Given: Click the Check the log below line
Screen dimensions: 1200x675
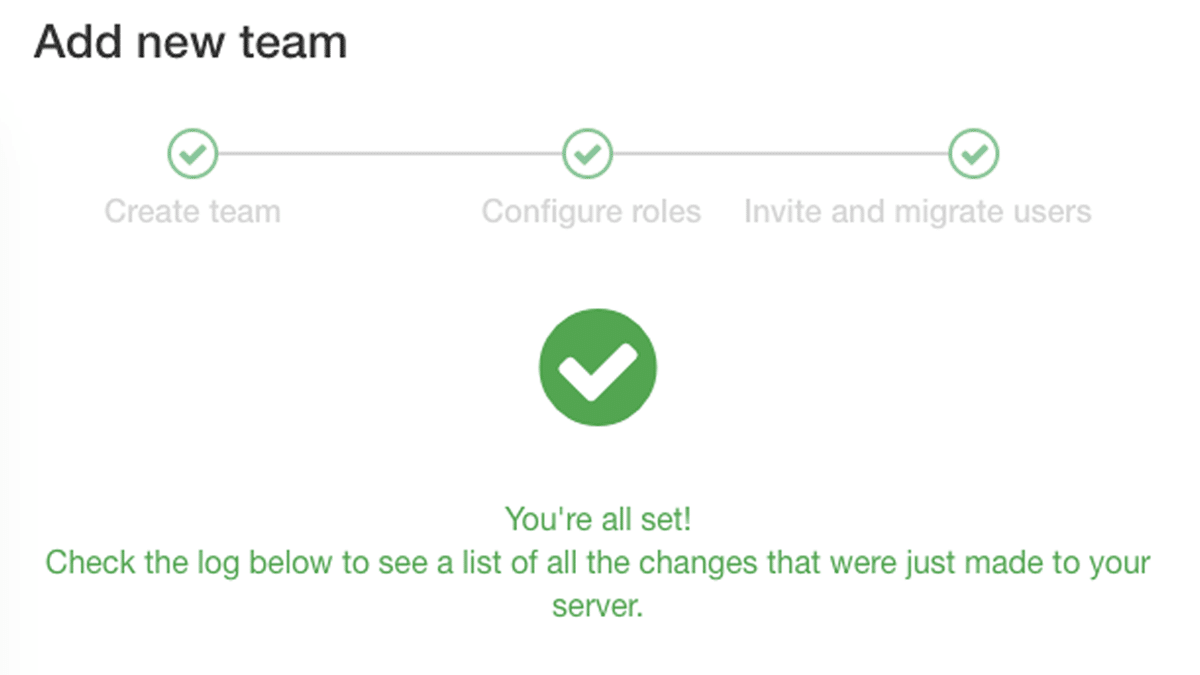Looking at the screenshot, I should tap(598, 562).
